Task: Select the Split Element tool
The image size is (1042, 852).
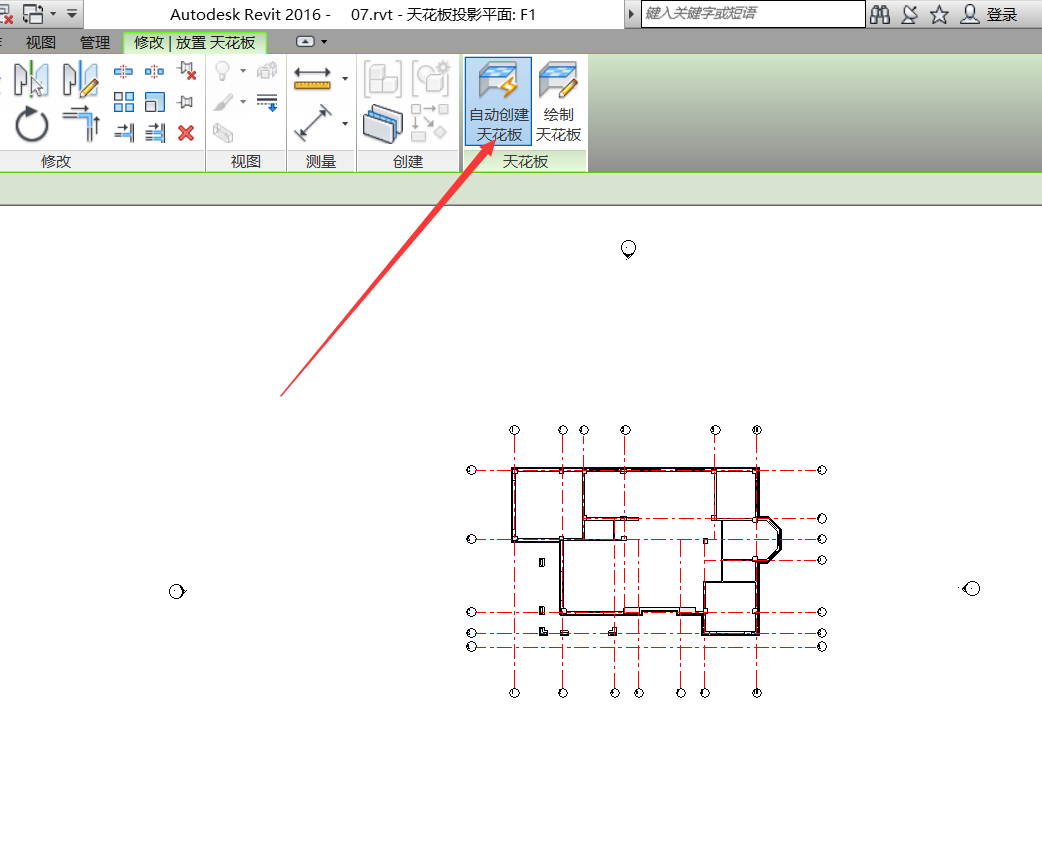Action: coord(124,72)
